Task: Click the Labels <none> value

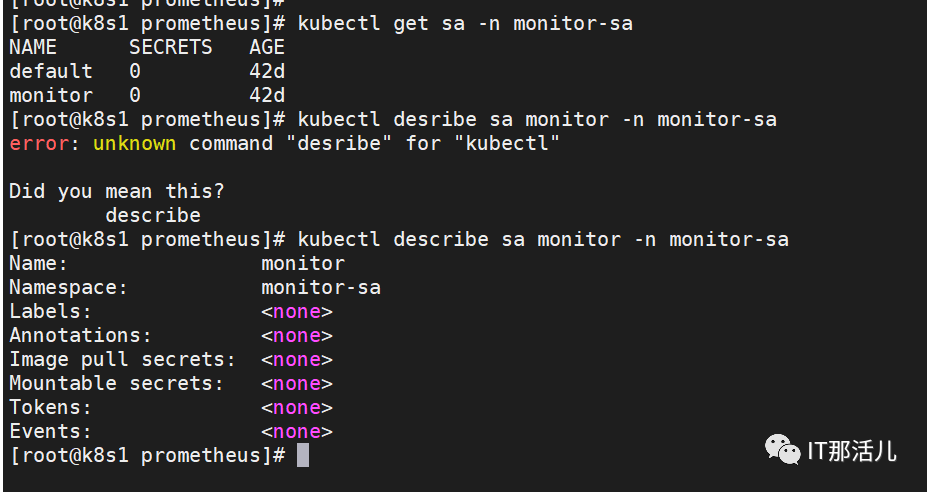Action: tap(297, 312)
